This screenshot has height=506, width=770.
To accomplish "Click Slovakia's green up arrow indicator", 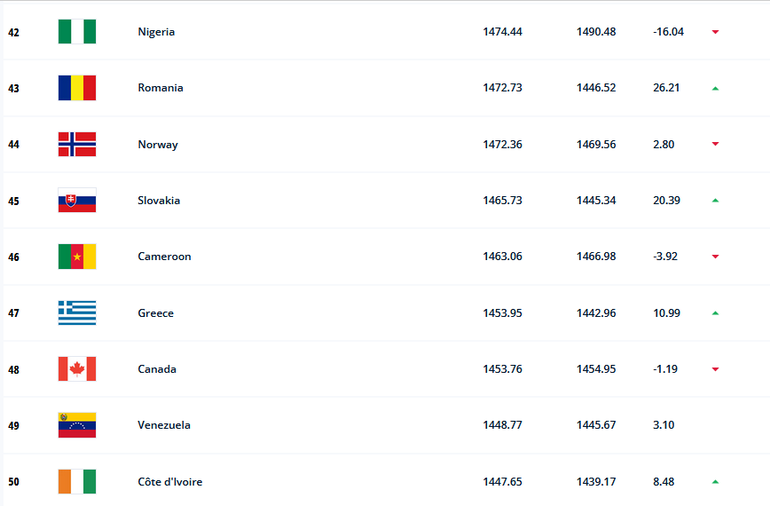I will (715, 200).
